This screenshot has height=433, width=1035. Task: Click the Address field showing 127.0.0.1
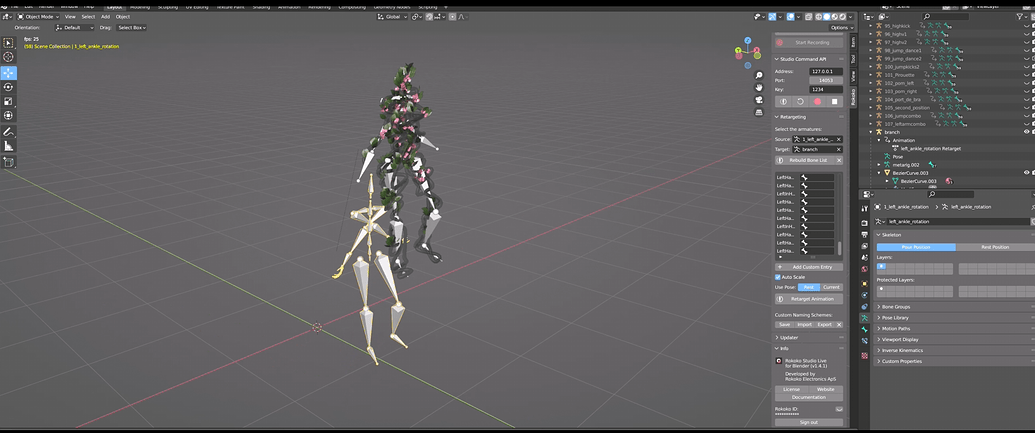(x=826, y=71)
